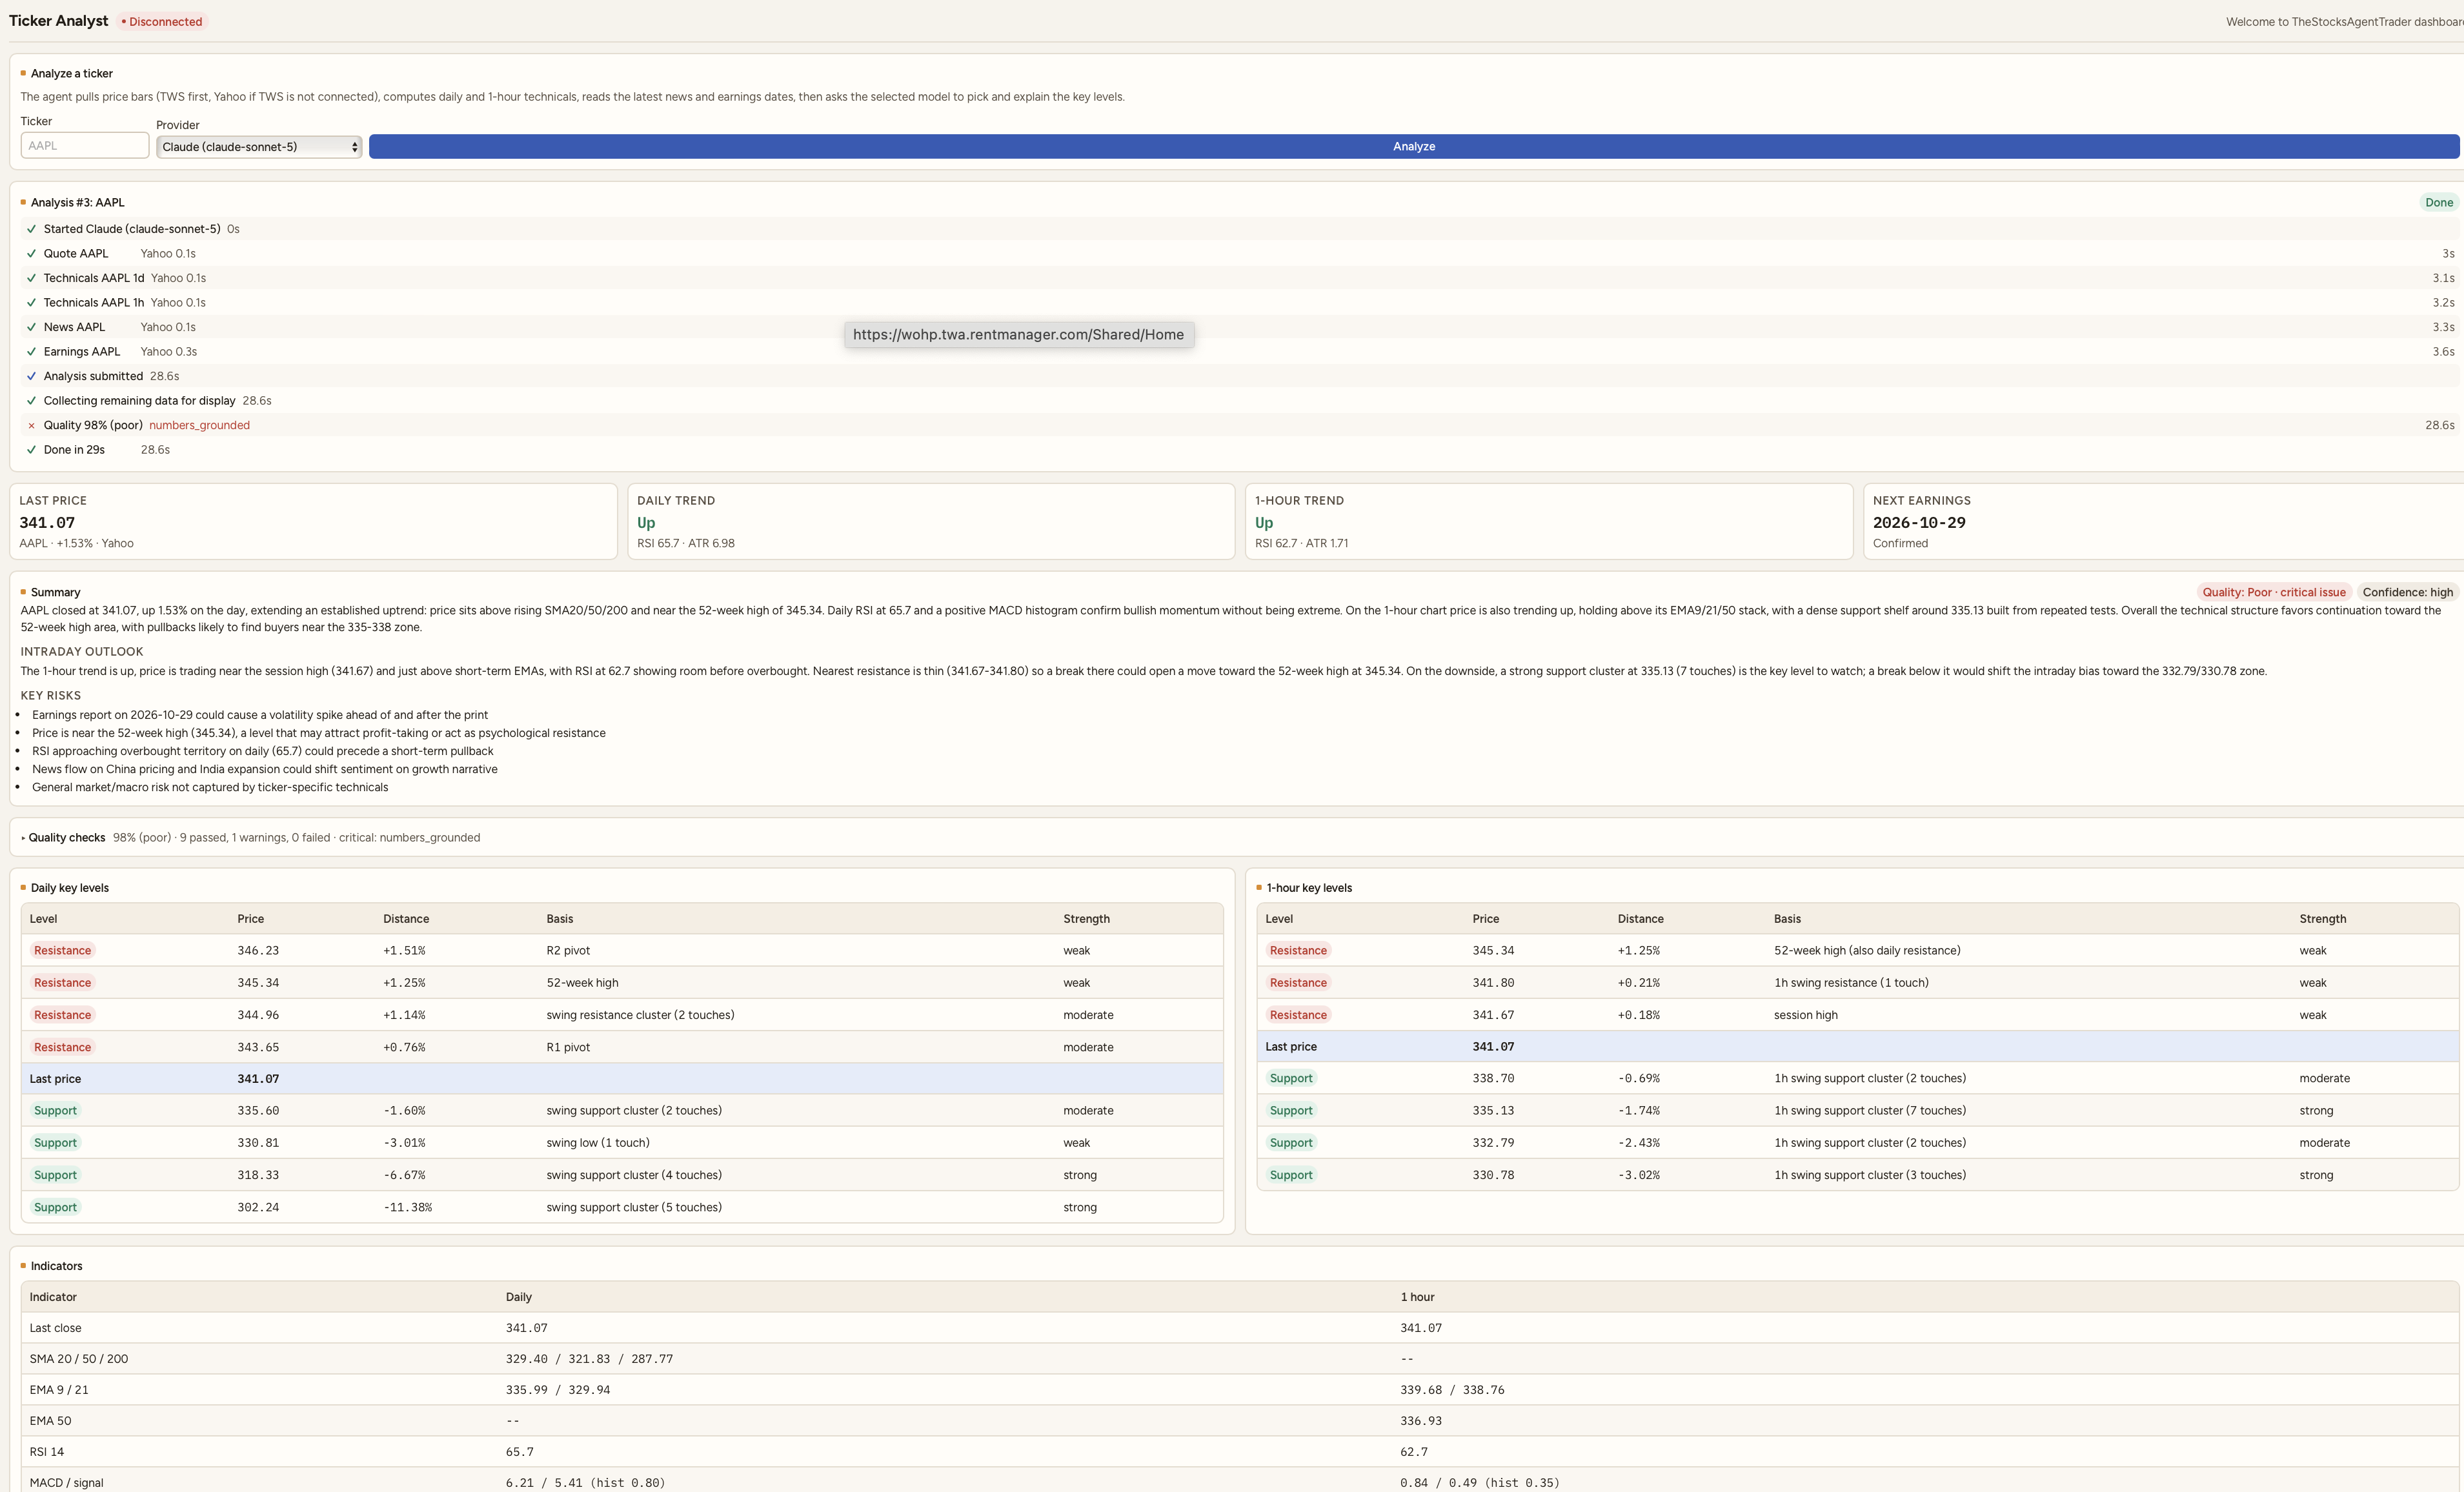Image resolution: width=2464 pixels, height=1492 pixels.
Task: Click the checkmark beside News AAPL
Action: point(31,328)
